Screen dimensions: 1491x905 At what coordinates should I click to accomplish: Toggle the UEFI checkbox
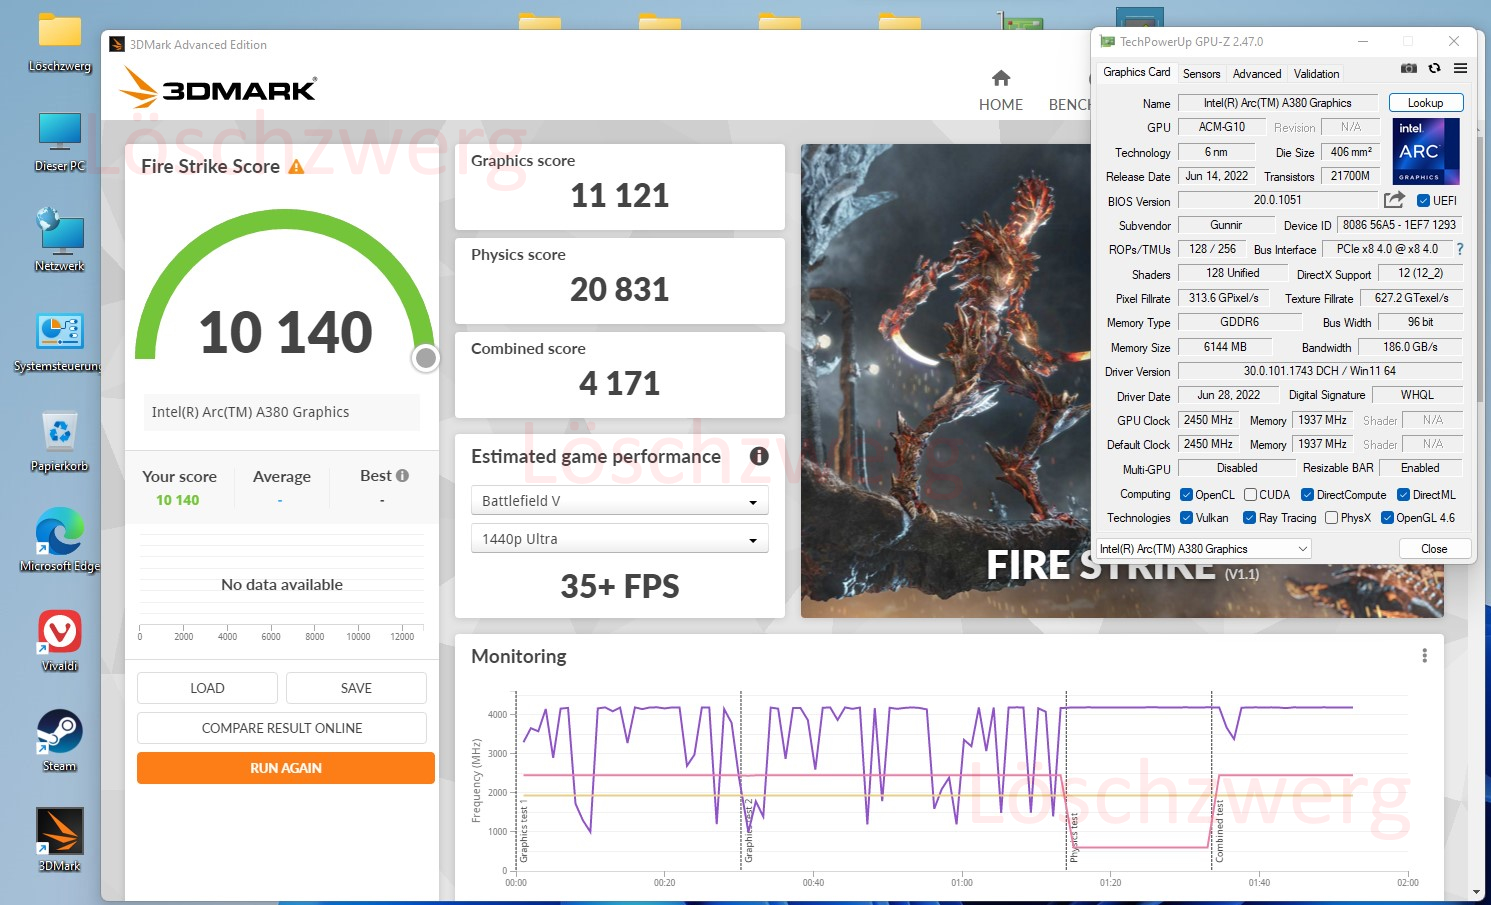click(x=1423, y=201)
